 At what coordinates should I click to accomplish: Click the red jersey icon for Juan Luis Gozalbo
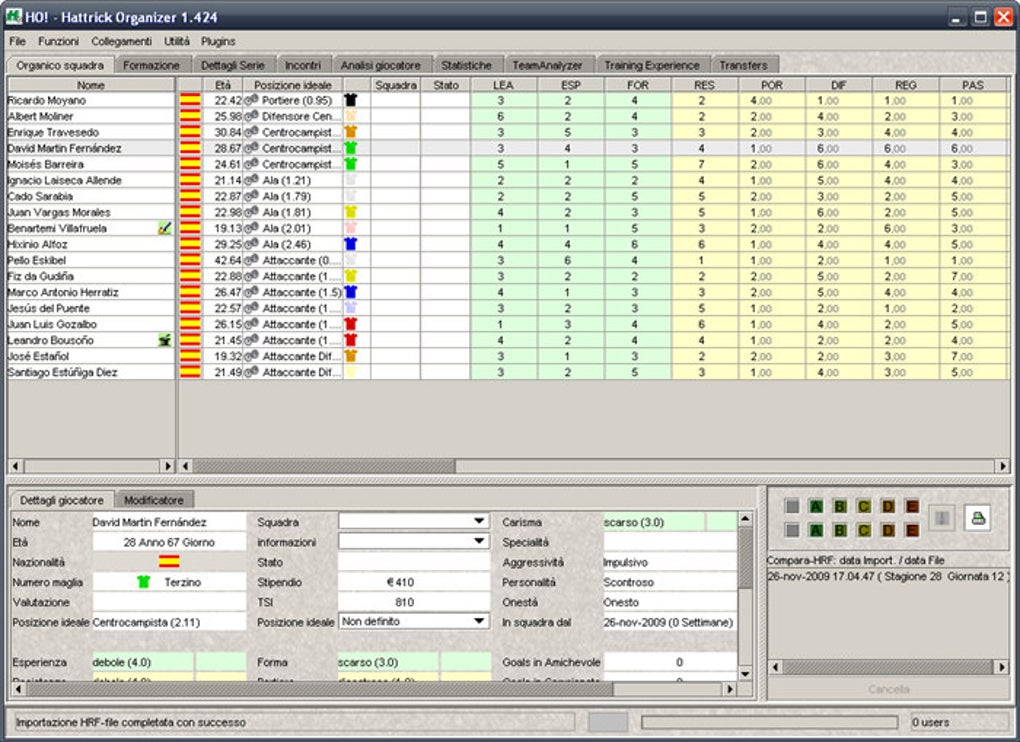(x=351, y=324)
